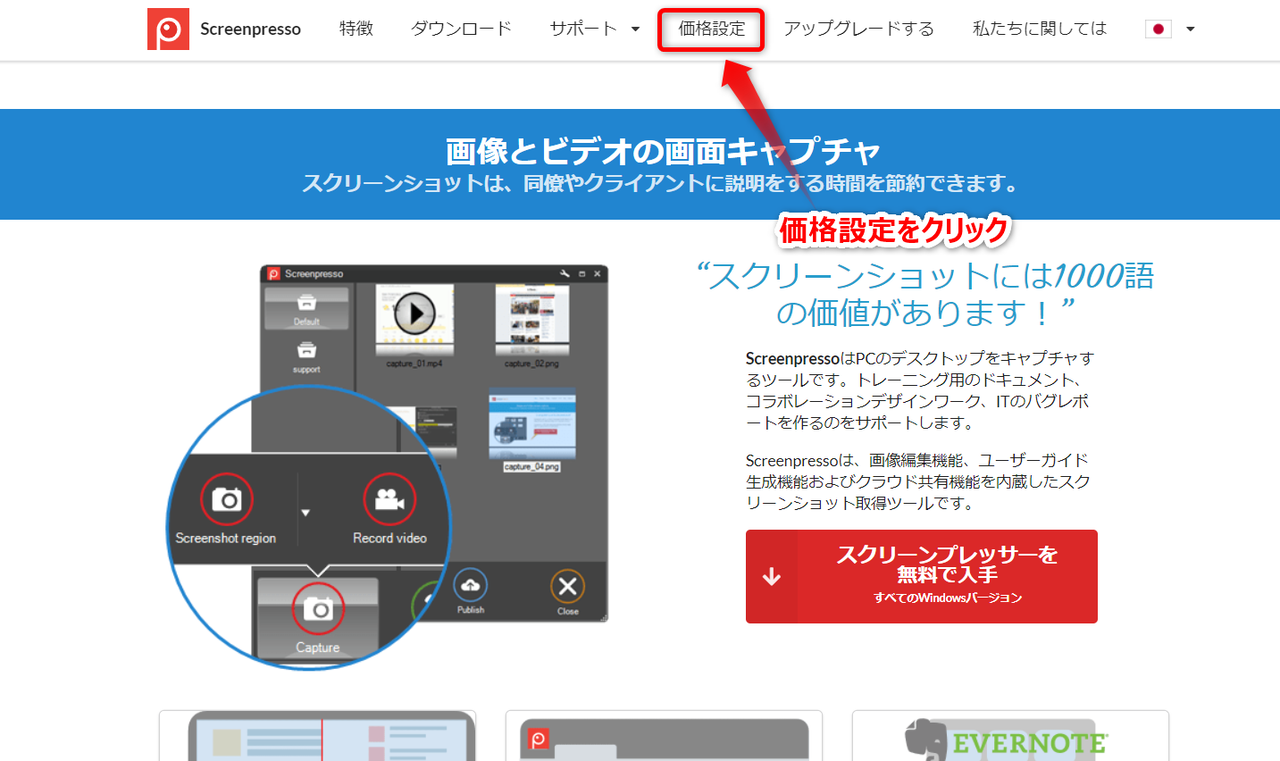Go to the ダウンロード page
Image resolution: width=1280 pixels, height=761 pixels.
[x=461, y=29]
